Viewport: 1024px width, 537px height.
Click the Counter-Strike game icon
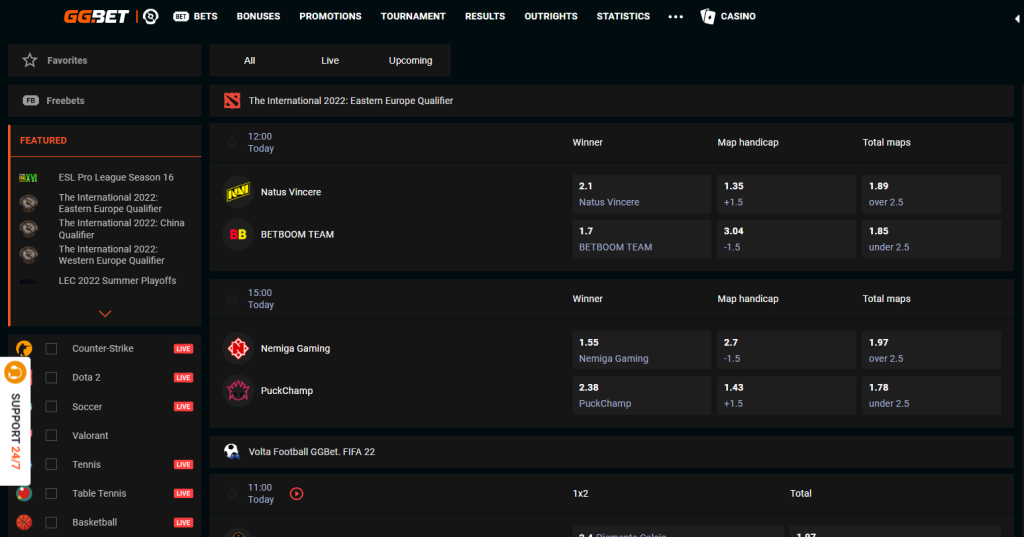[24, 349]
